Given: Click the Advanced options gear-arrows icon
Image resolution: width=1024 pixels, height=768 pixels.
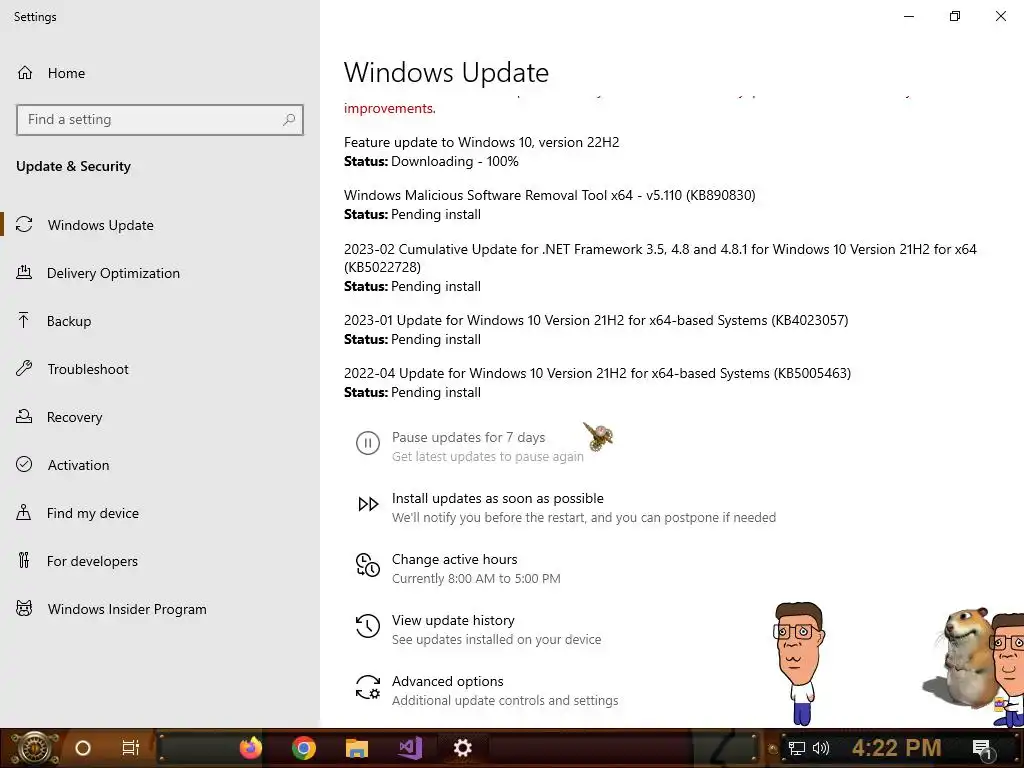Looking at the screenshot, I should click(x=368, y=687).
